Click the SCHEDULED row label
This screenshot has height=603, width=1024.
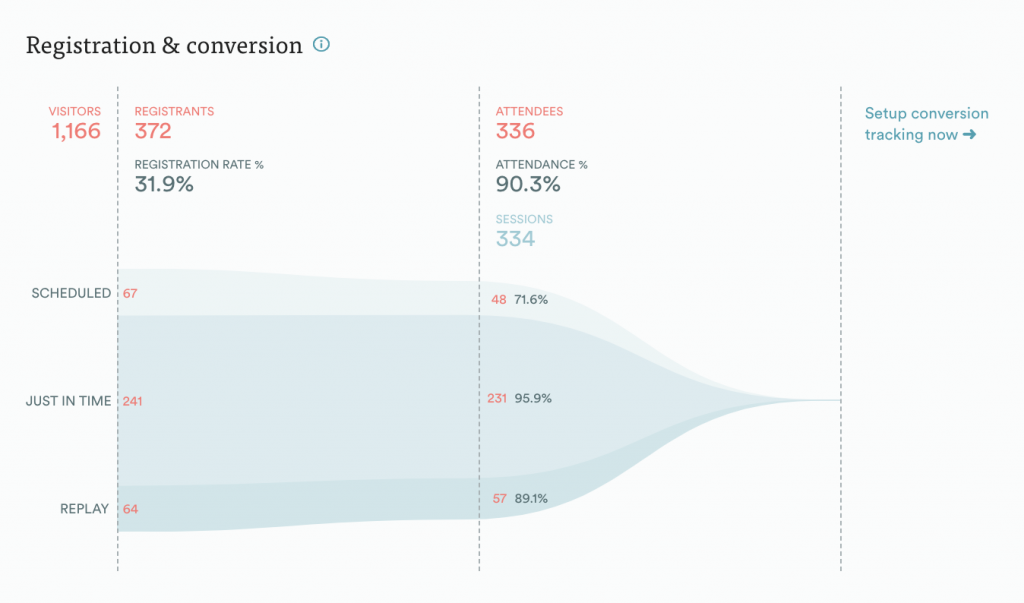[x=71, y=294]
